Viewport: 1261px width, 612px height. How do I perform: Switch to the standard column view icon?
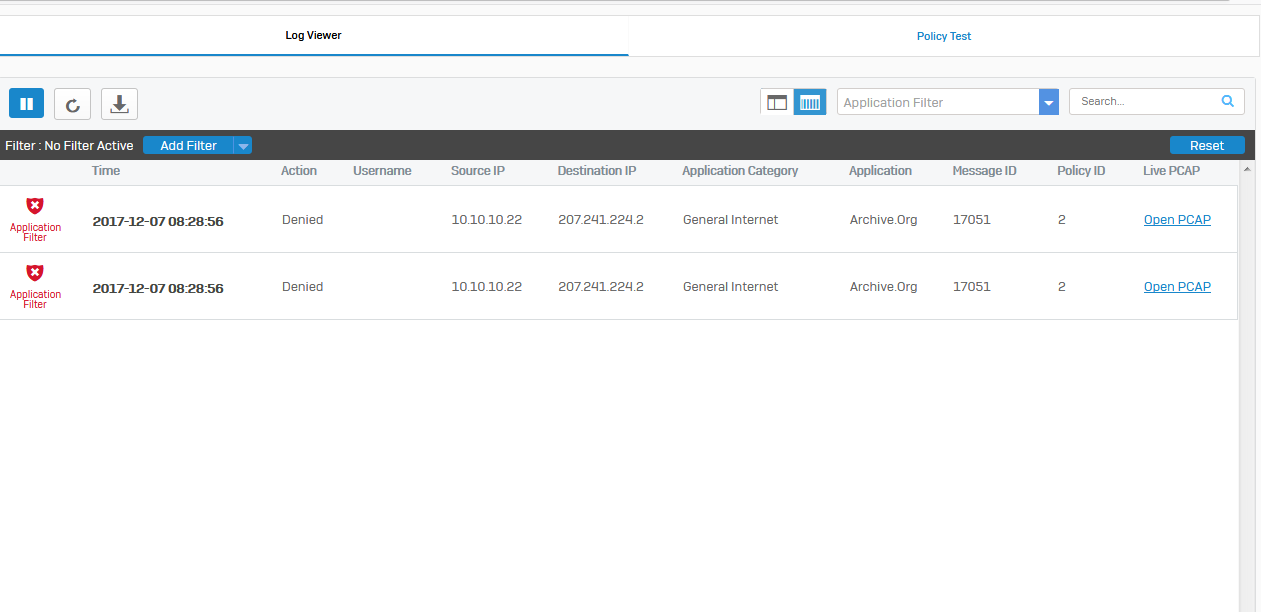pyautogui.click(x=777, y=102)
